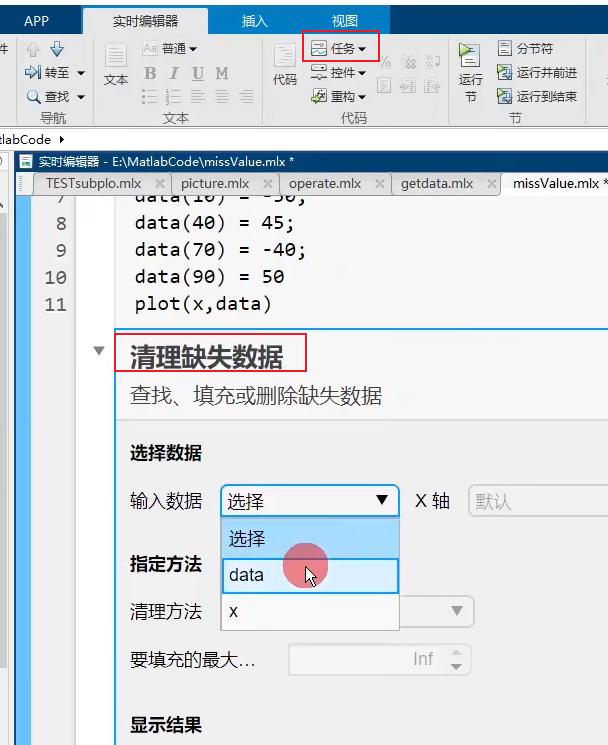This screenshot has height=745, width=608.
Task: Open the getdata.mlx file tab
Action: [x=437, y=184]
